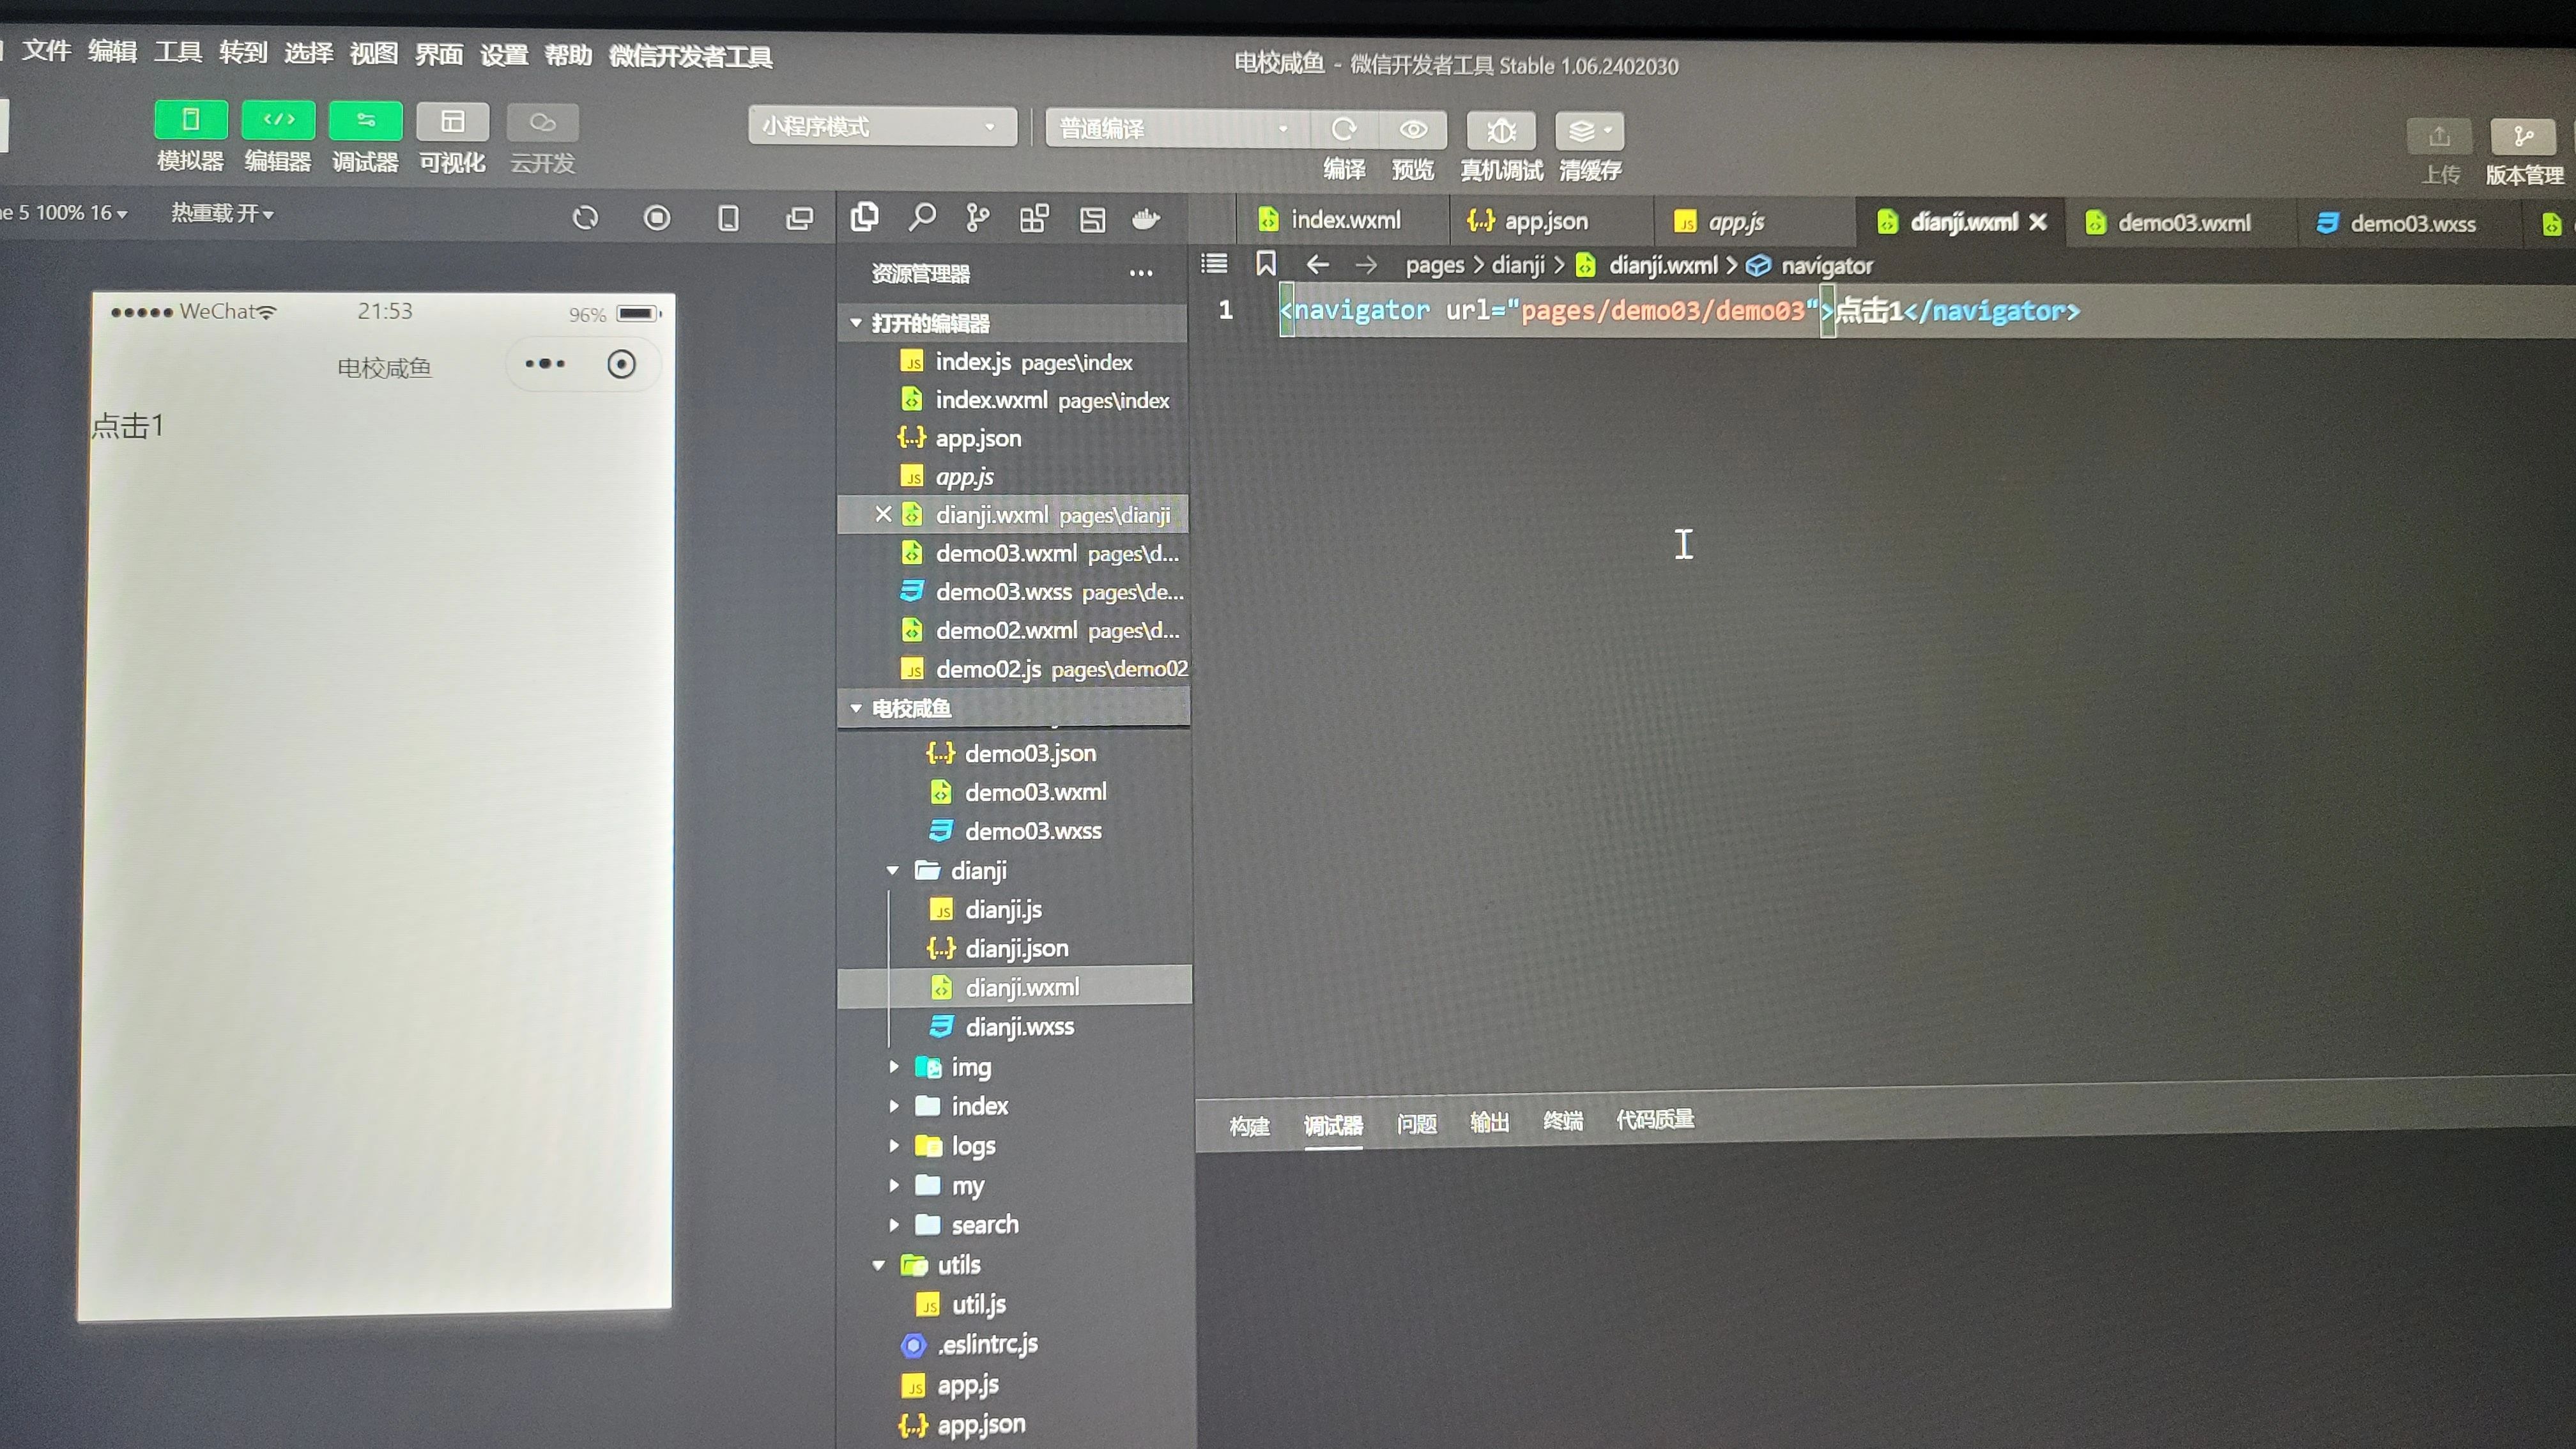Click the 云开发 cloud development icon
The width and height of the screenshot is (2576, 1449).
point(542,123)
